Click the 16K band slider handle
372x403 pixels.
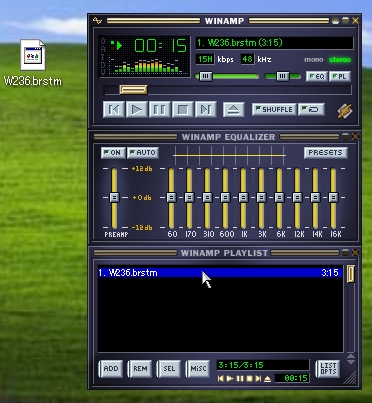(x=333, y=197)
